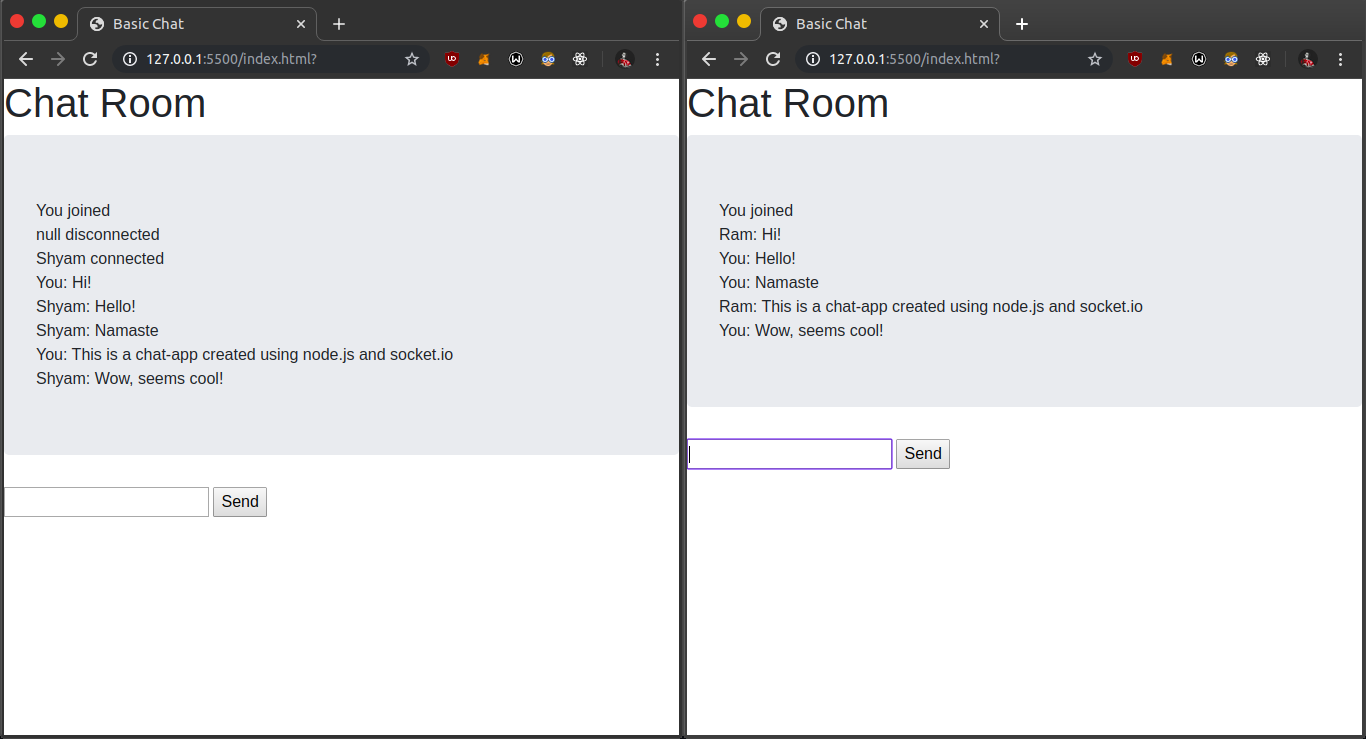Close the Basic Chat tab in right window
The width and height of the screenshot is (1366, 739).
pyautogui.click(x=984, y=24)
